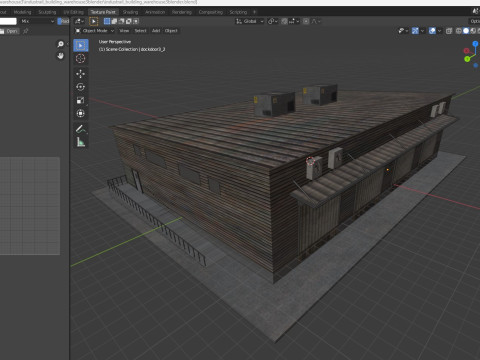Image resolution: width=480 pixels, height=360 pixels.
Task: Toggle proportional editing icon
Action: click(x=306, y=21)
